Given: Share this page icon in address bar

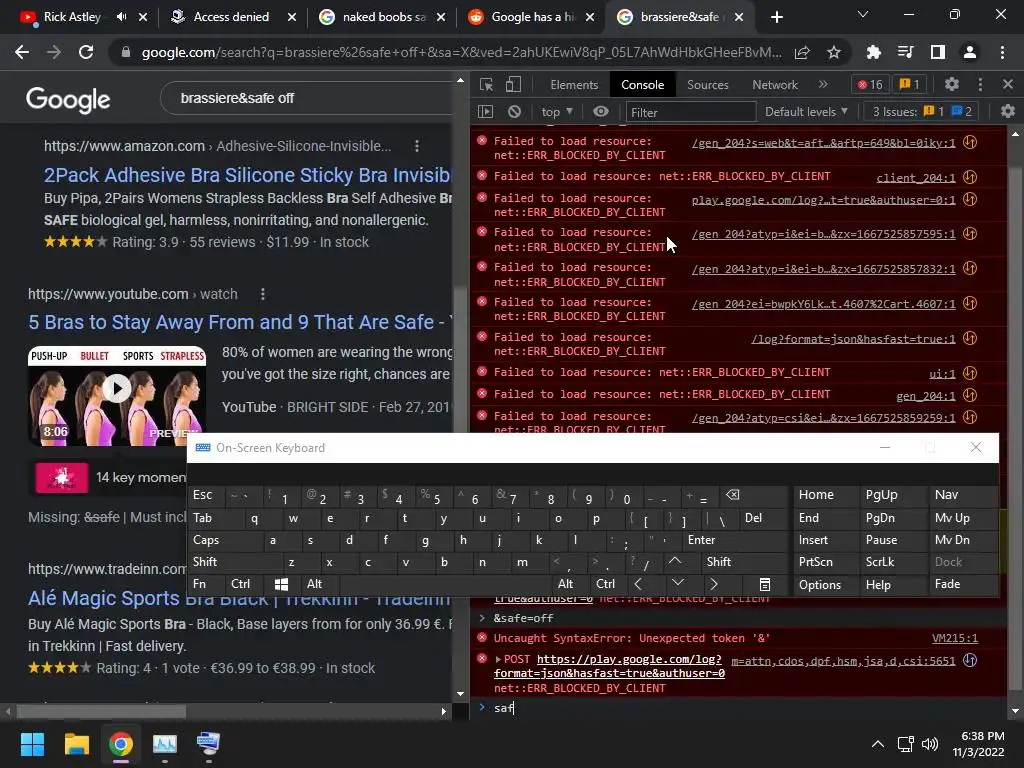Looking at the screenshot, I should point(803,52).
